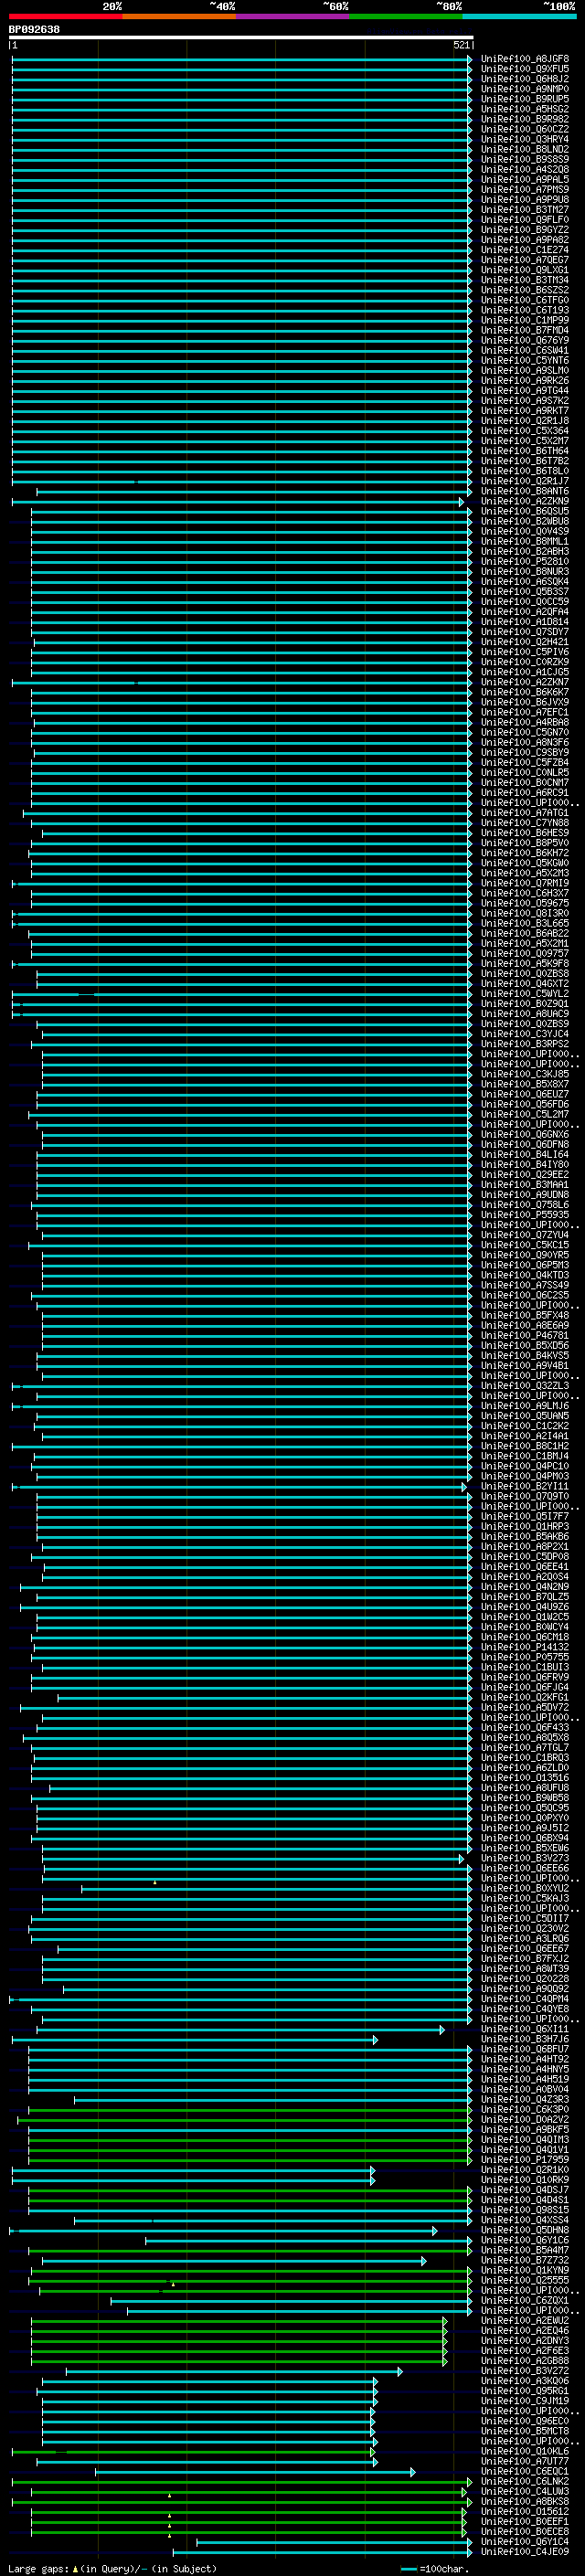Click UniRef100_B0WCY4 label
This screenshot has height=2576, width=585.
(525, 1627)
